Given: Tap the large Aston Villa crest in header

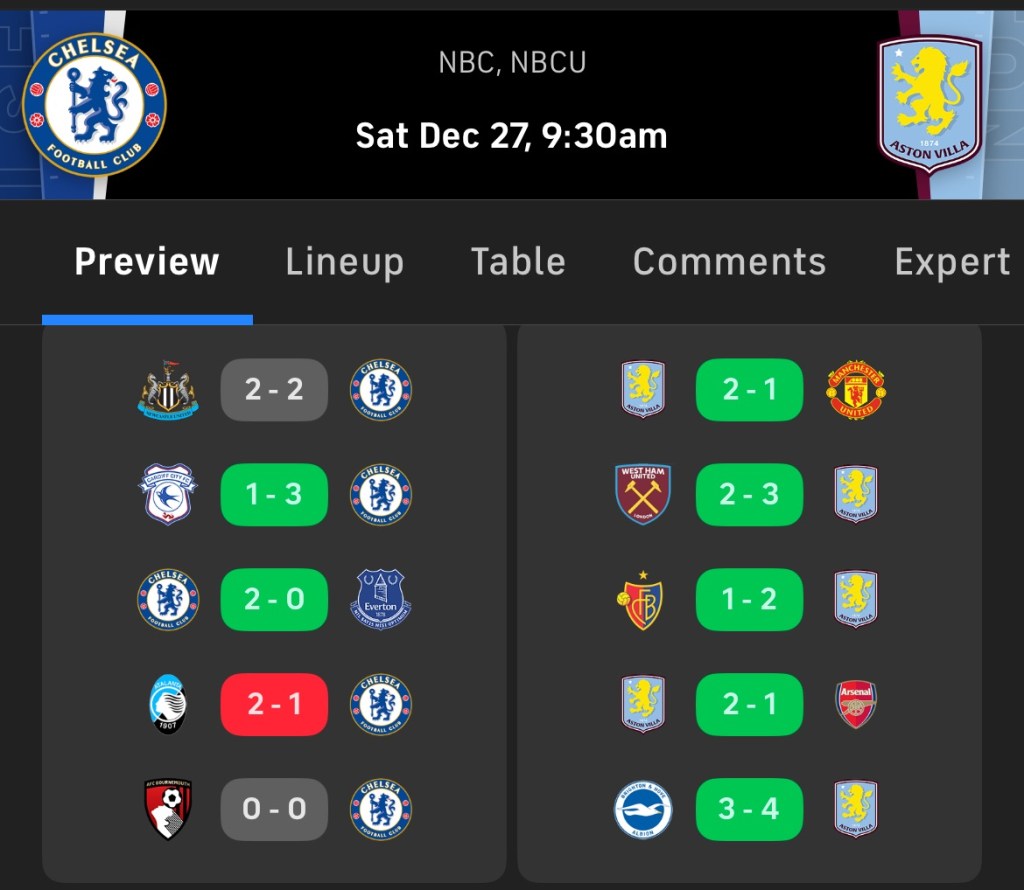Looking at the screenshot, I should click(x=930, y=105).
